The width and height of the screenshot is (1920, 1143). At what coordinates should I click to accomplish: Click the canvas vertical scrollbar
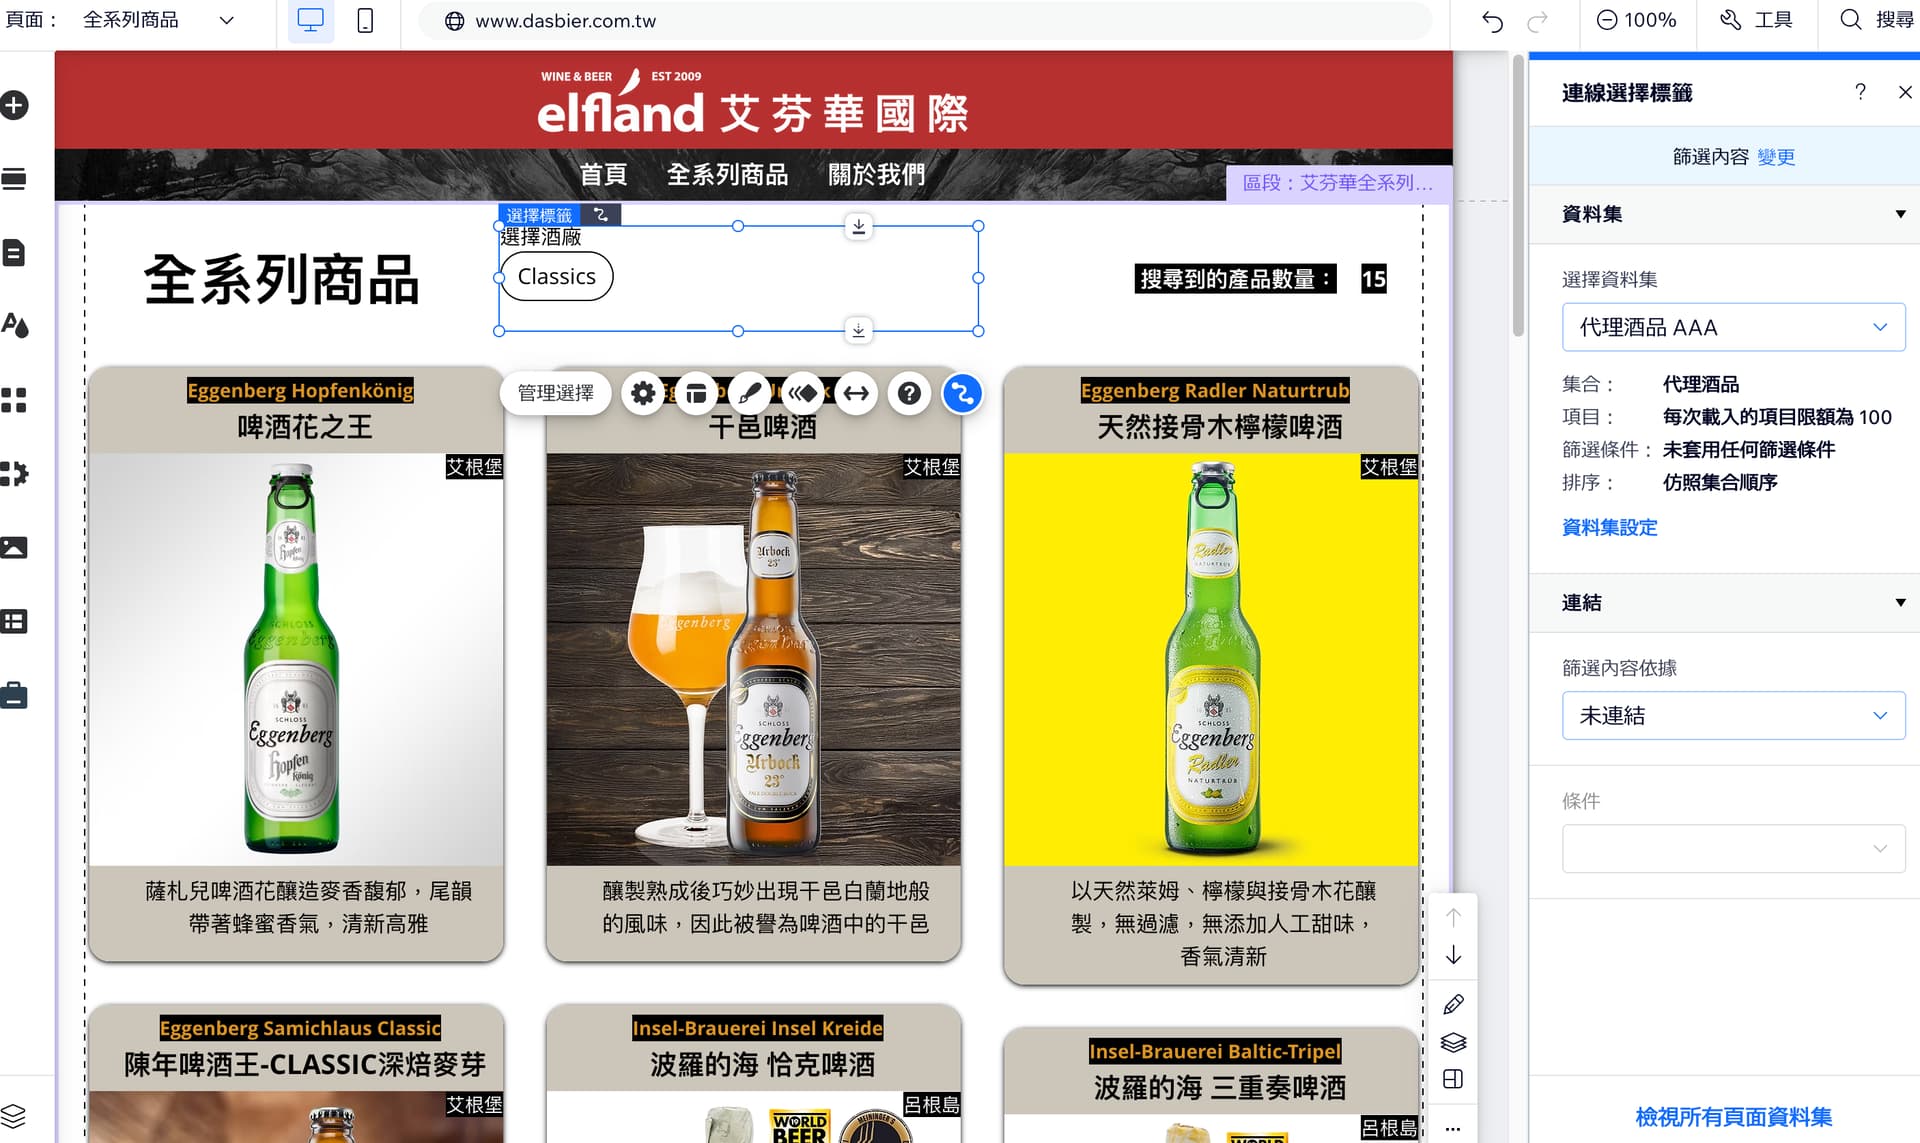point(1518,197)
